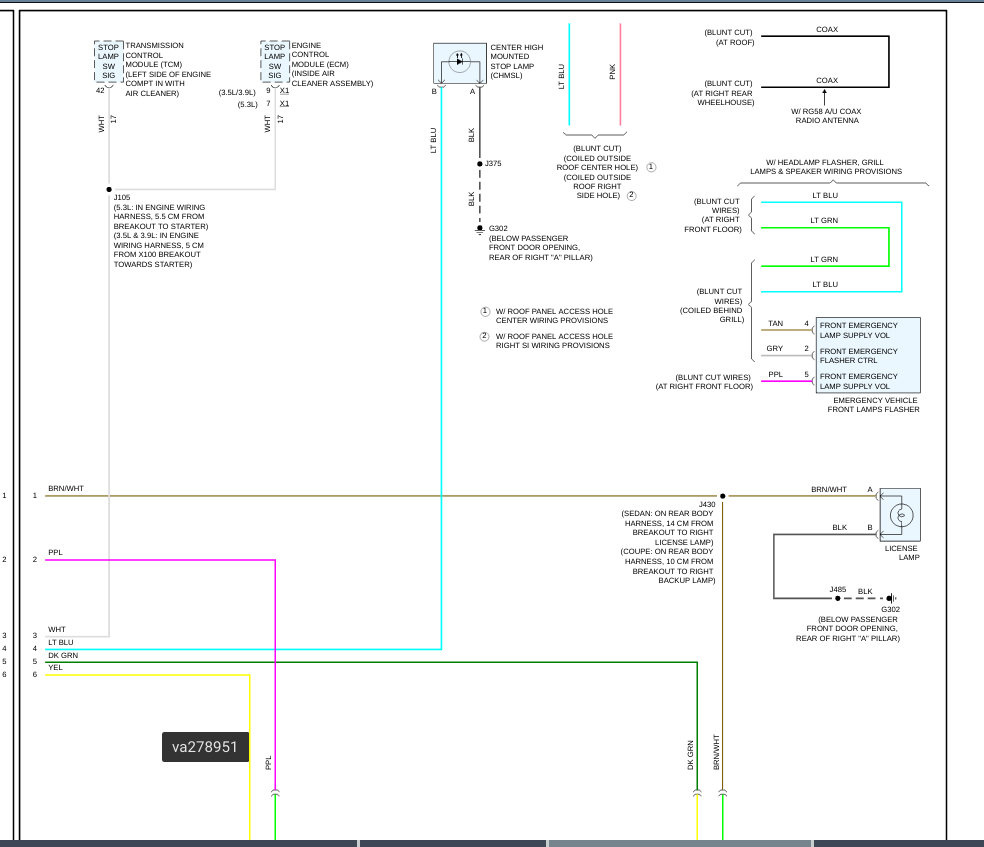Select the J375 splice point
The height and width of the screenshot is (847, 984).
[x=480, y=164]
